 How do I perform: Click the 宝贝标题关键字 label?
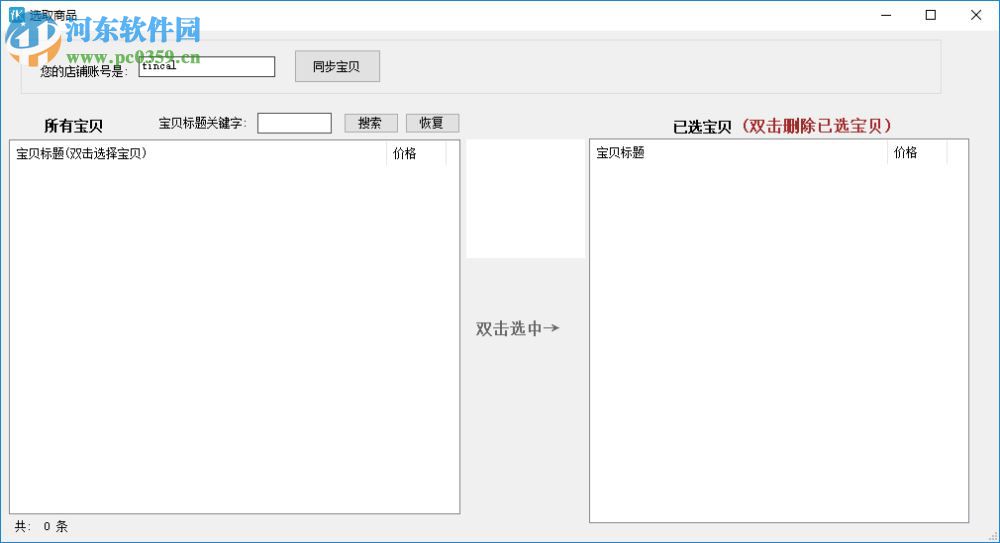coord(203,123)
